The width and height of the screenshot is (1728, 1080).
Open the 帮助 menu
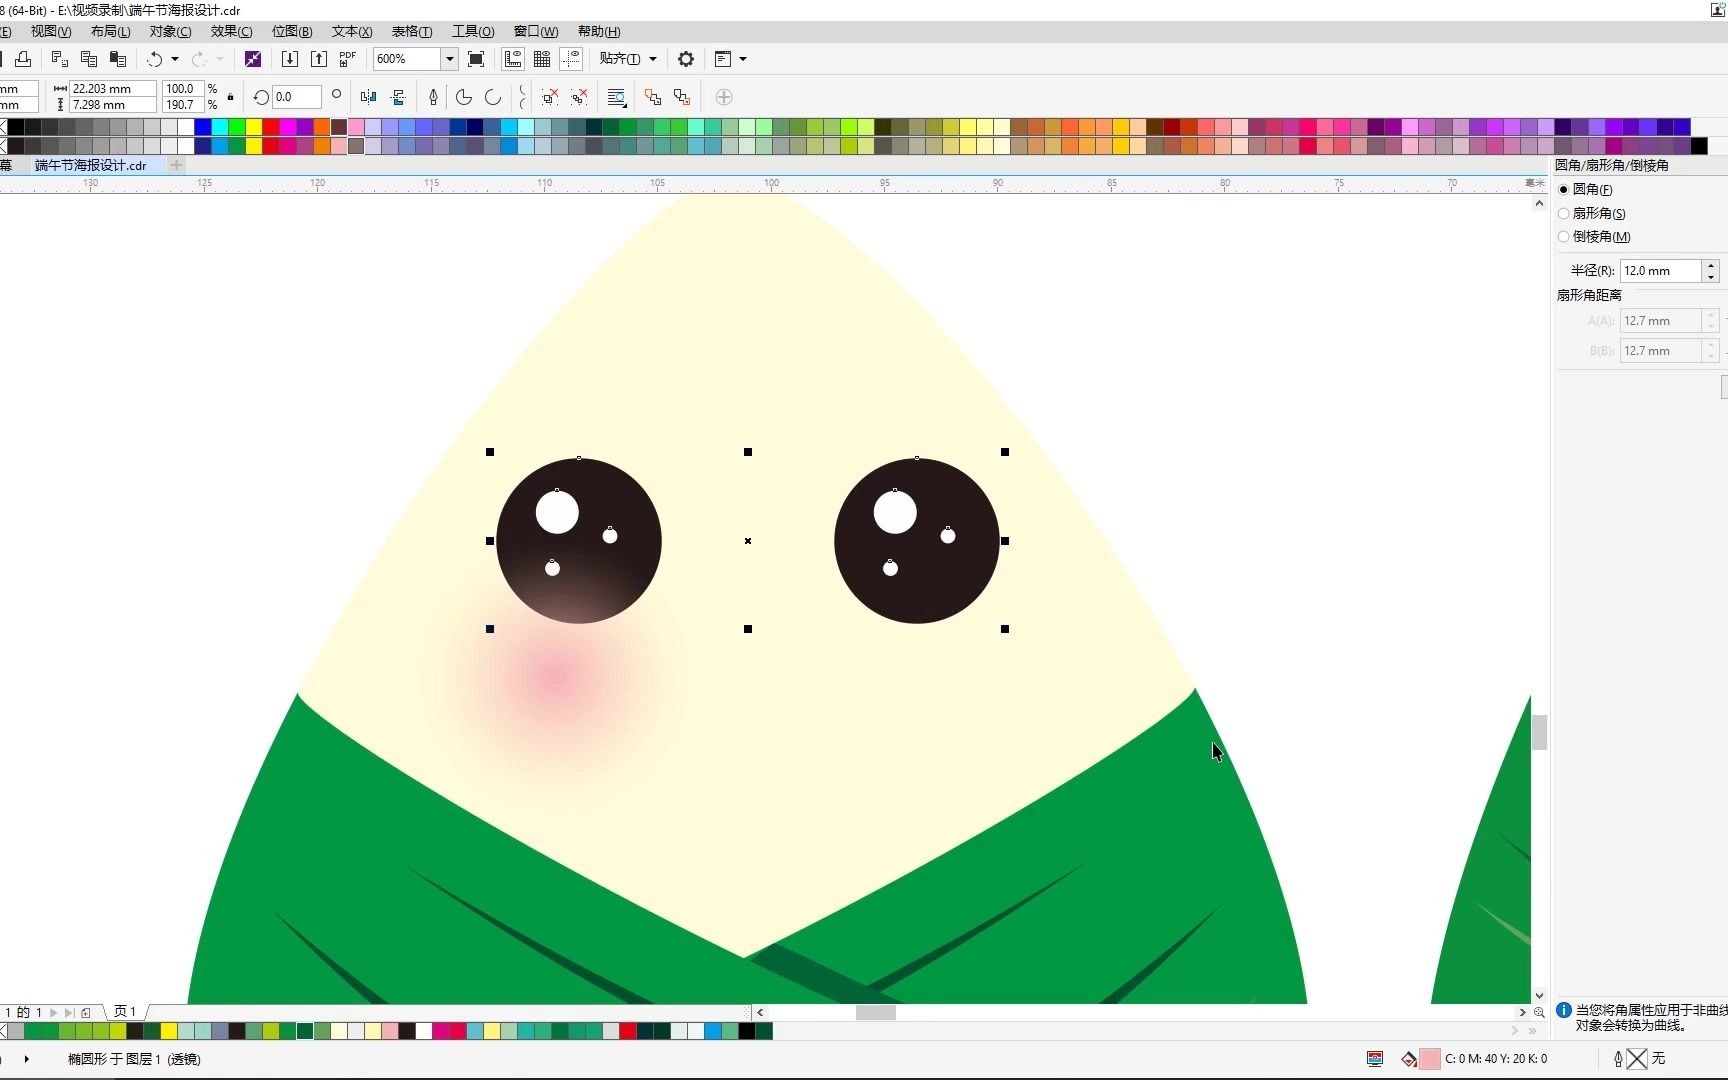(599, 31)
